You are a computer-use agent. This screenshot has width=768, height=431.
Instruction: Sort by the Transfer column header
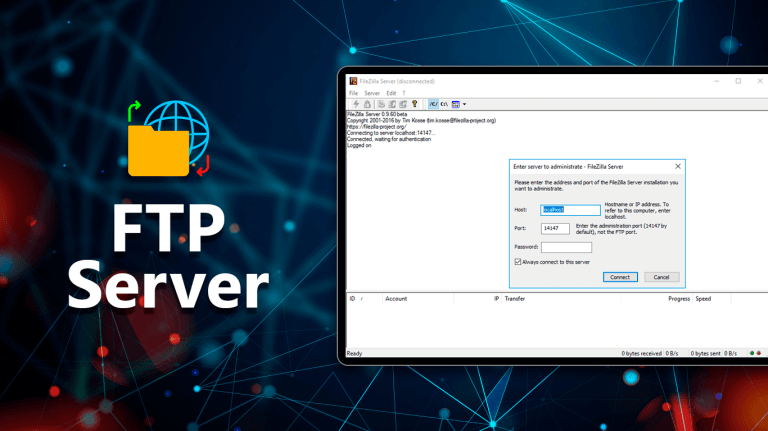pyautogui.click(x=561, y=299)
